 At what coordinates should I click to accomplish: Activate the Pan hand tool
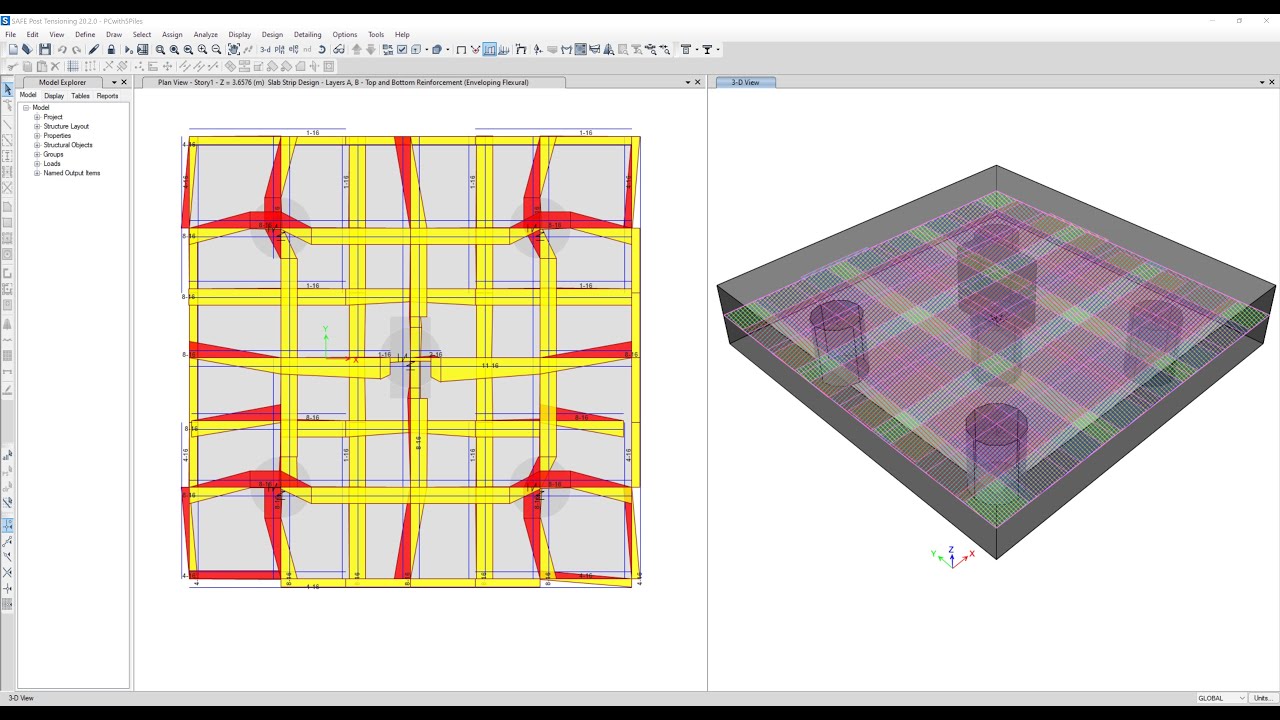(233, 49)
